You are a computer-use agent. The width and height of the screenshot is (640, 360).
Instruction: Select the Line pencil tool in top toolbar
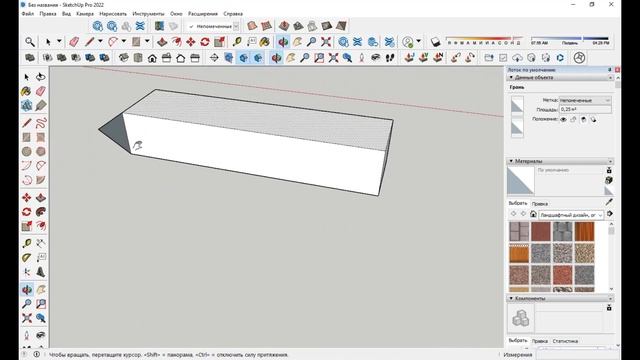pyautogui.click(x=89, y=42)
